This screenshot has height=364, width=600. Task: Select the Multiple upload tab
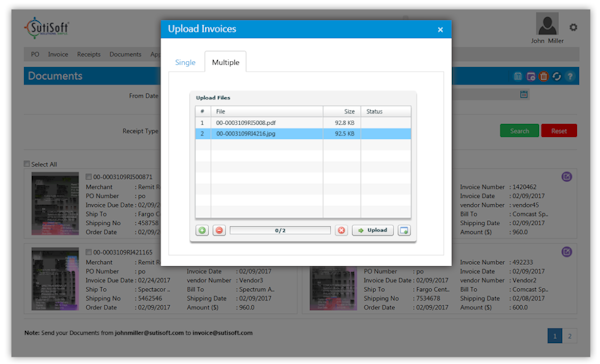225,62
